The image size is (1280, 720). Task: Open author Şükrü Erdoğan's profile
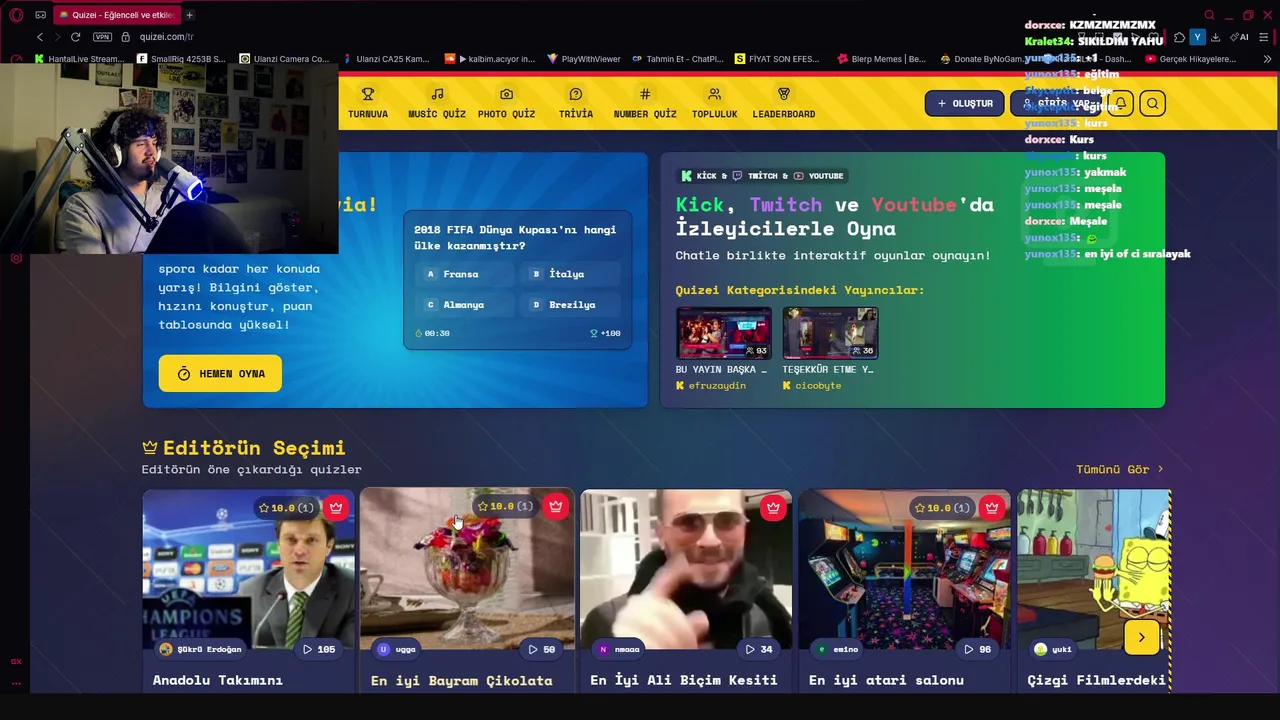point(200,649)
